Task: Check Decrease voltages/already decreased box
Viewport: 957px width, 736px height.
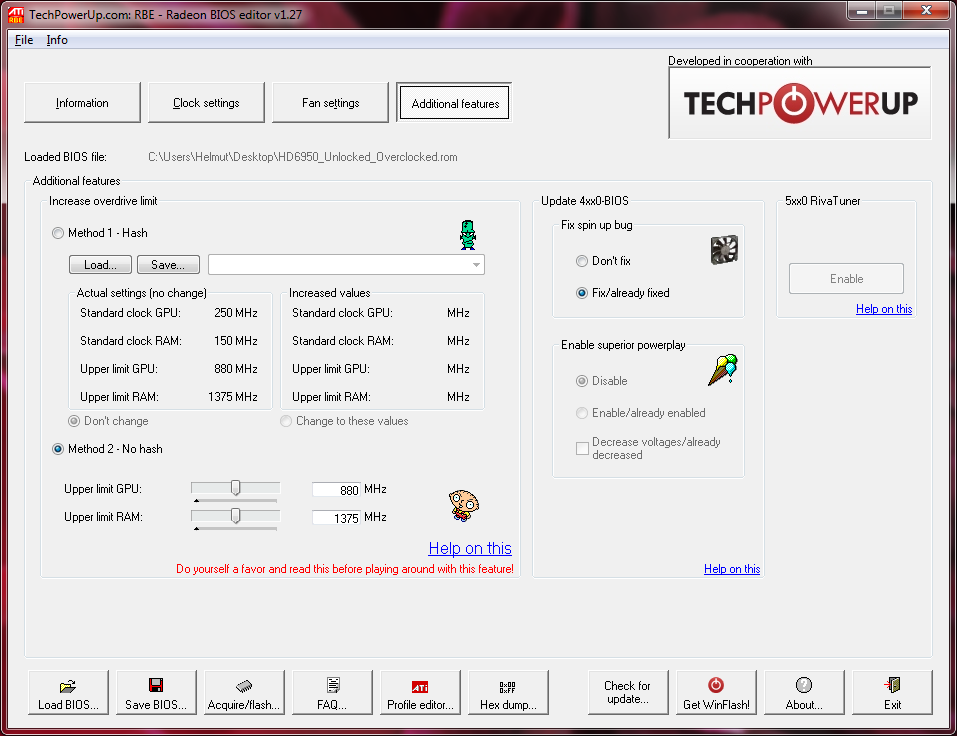Action: [582, 449]
